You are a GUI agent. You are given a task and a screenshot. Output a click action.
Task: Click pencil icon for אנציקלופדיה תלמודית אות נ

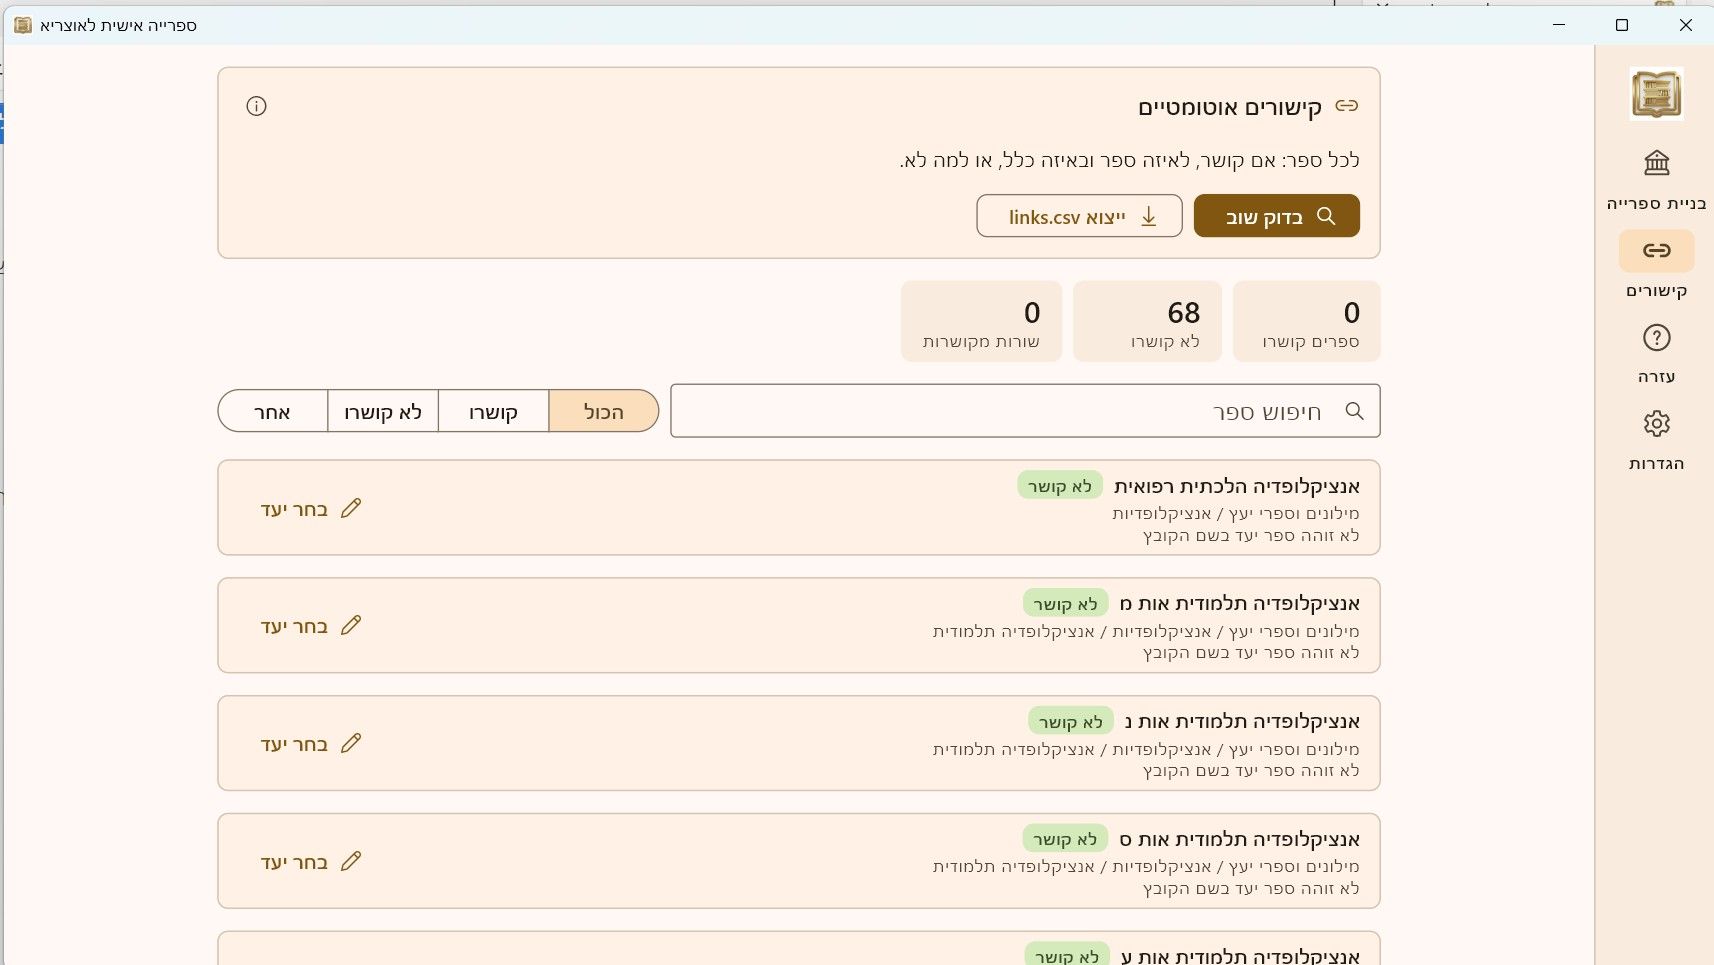pos(351,744)
